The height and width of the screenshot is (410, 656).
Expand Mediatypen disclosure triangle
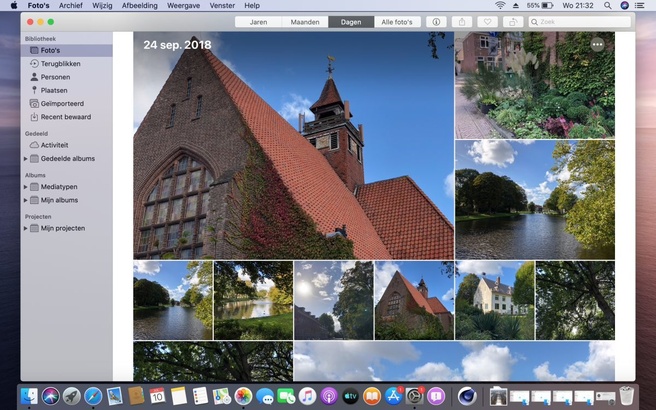(26, 187)
